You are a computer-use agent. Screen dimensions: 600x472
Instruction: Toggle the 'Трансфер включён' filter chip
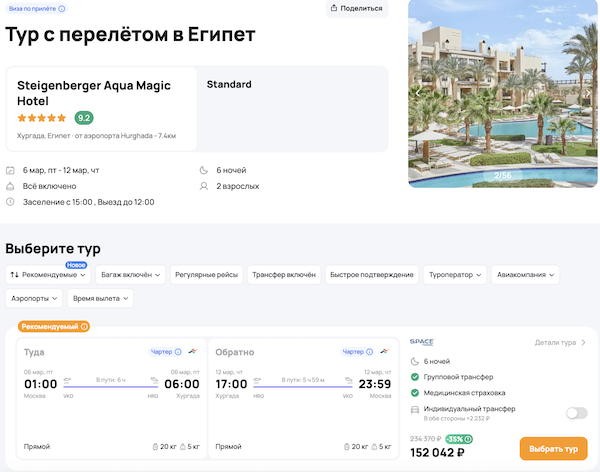tap(284, 274)
